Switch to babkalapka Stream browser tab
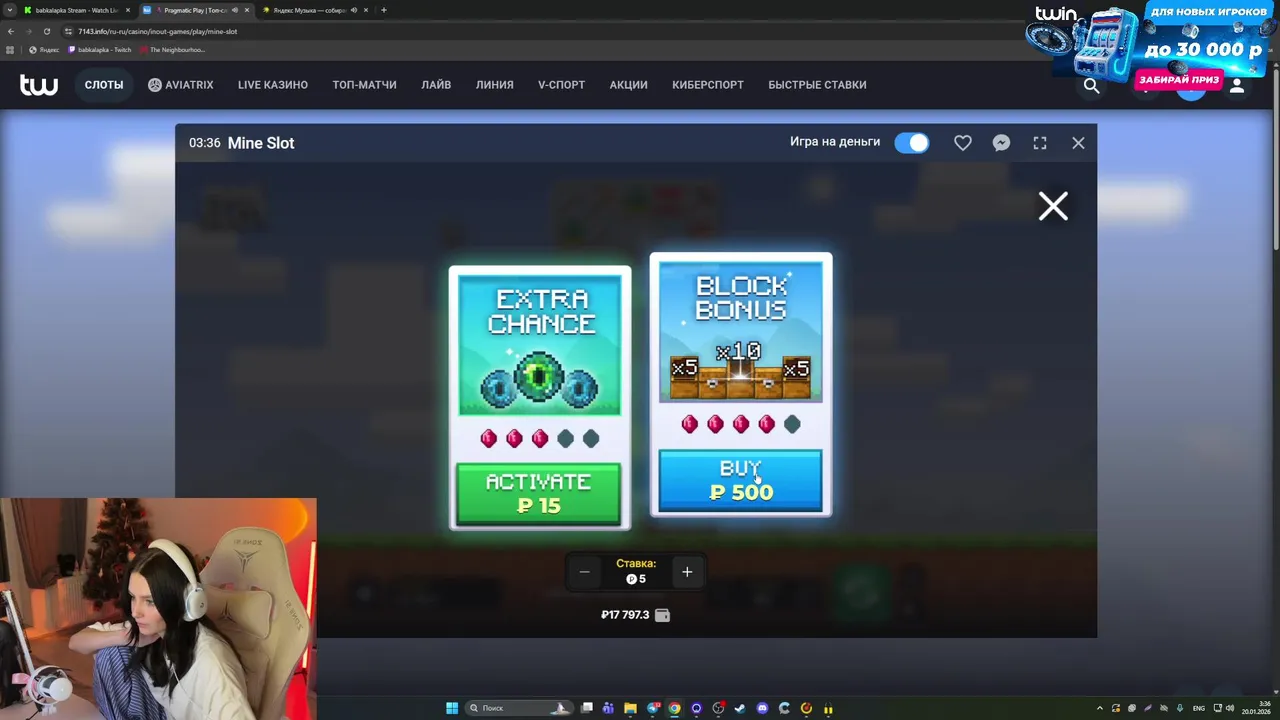Image resolution: width=1280 pixels, height=720 pixels. point(76,10)
